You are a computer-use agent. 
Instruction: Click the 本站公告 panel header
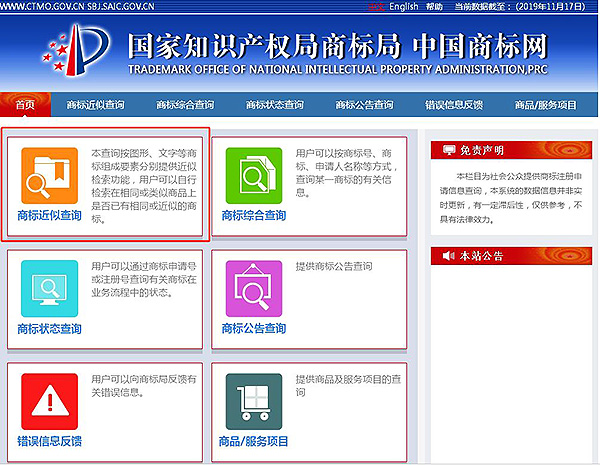pos(511,256)
